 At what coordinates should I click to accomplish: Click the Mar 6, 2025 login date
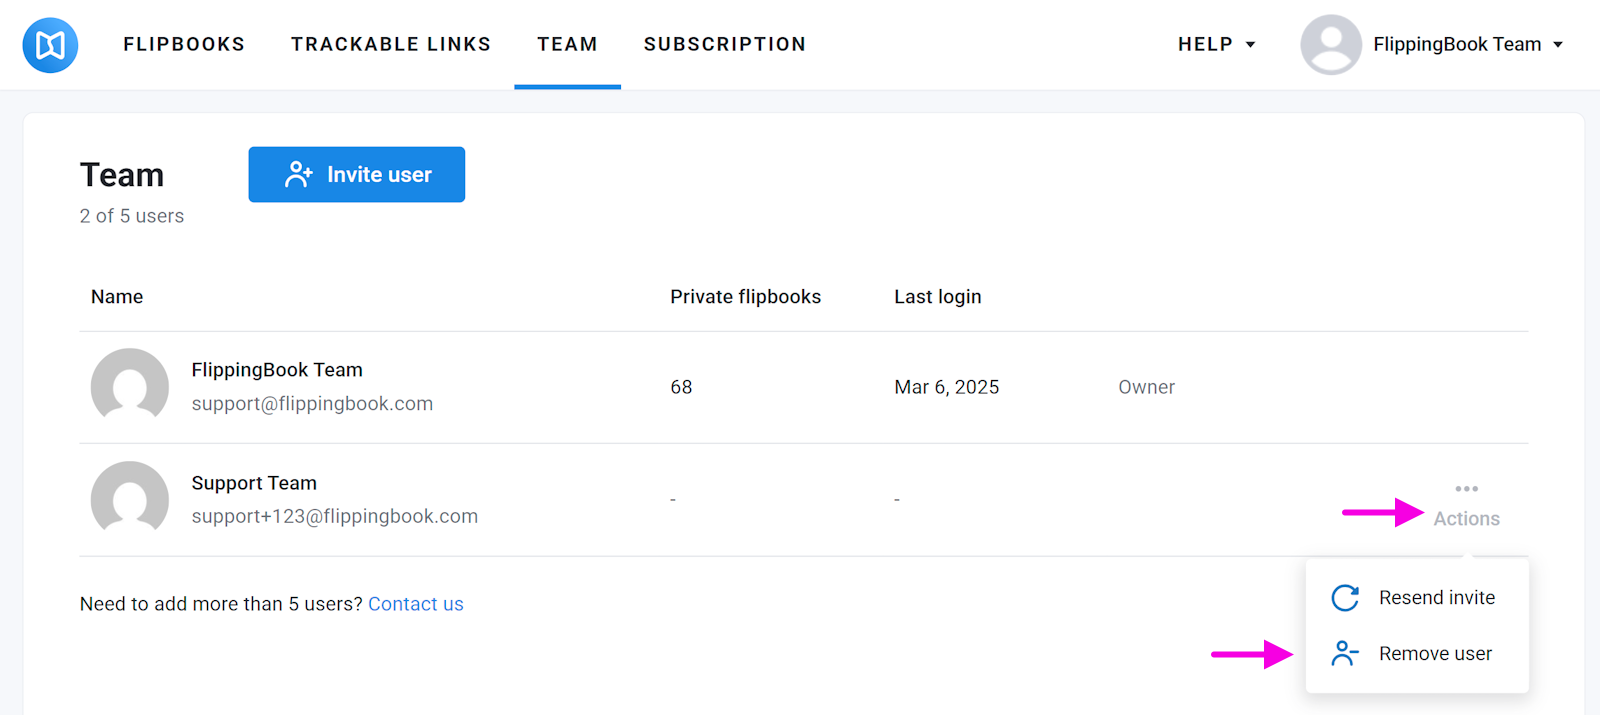pos(947,387)
